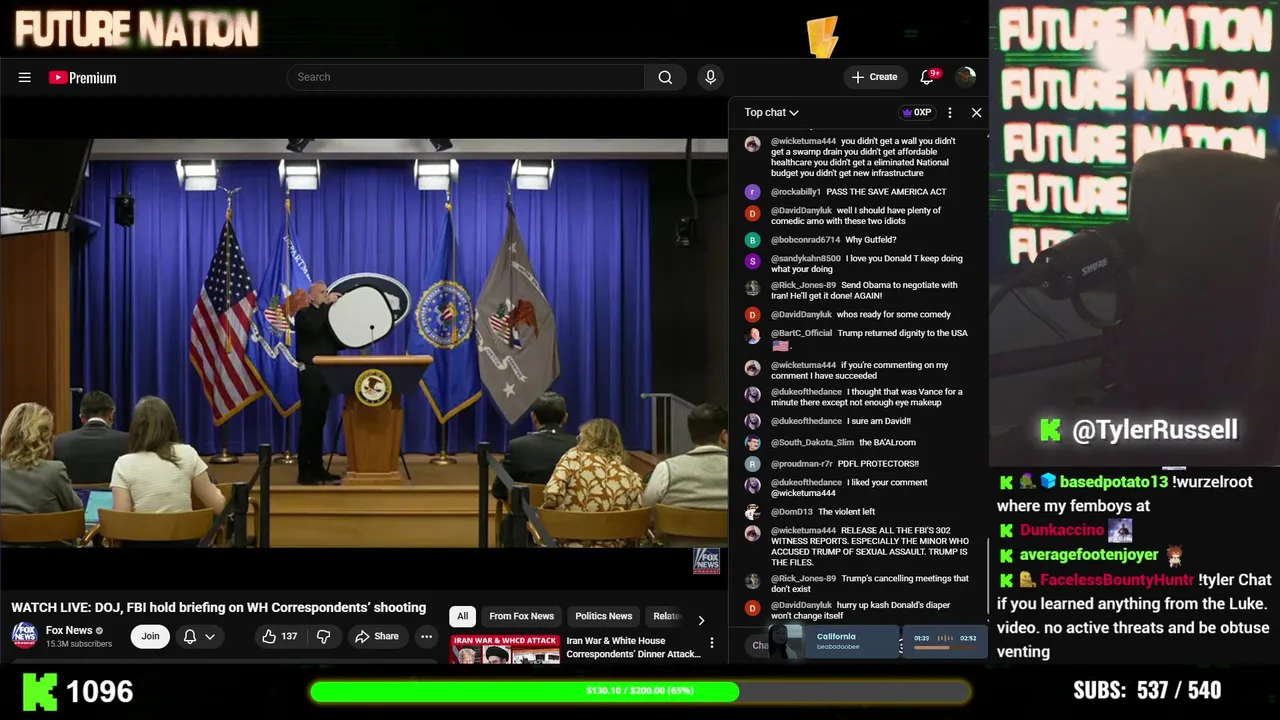Like the video with thumbs up
Screen dimensions: 1280x720
[x=269, y=636]
